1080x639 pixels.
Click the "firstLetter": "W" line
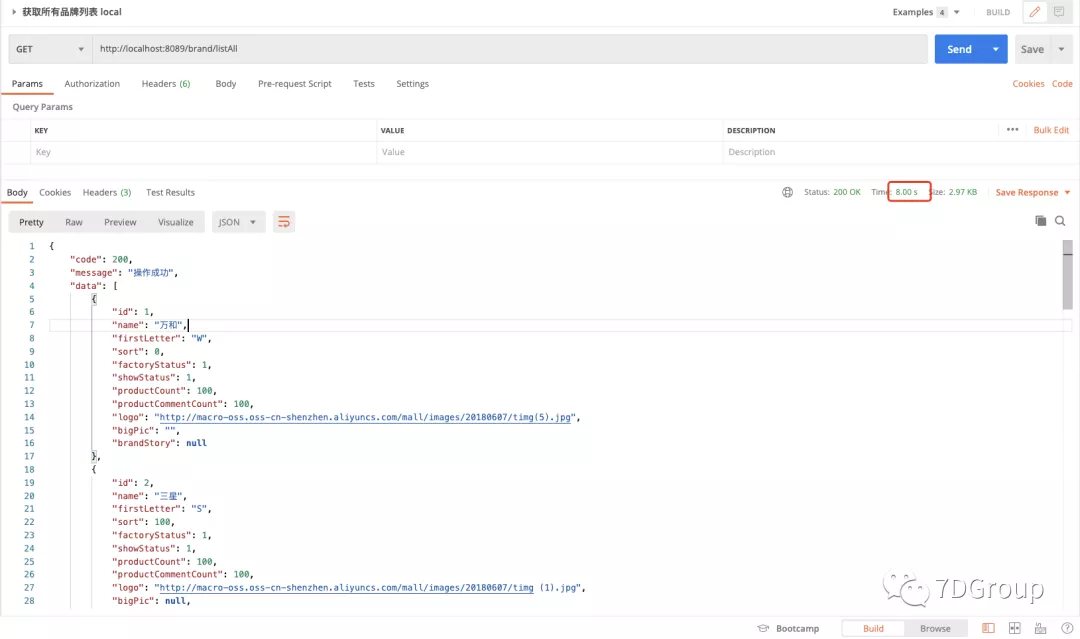pos(161,338)
